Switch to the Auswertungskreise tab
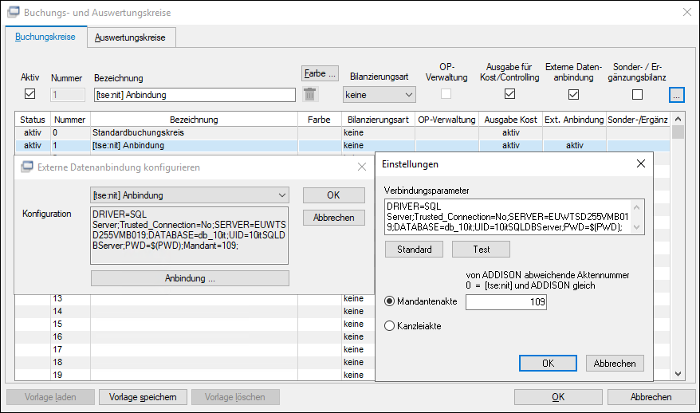The width and height of the screenshot is (700, 413). (x=130, y=38)
